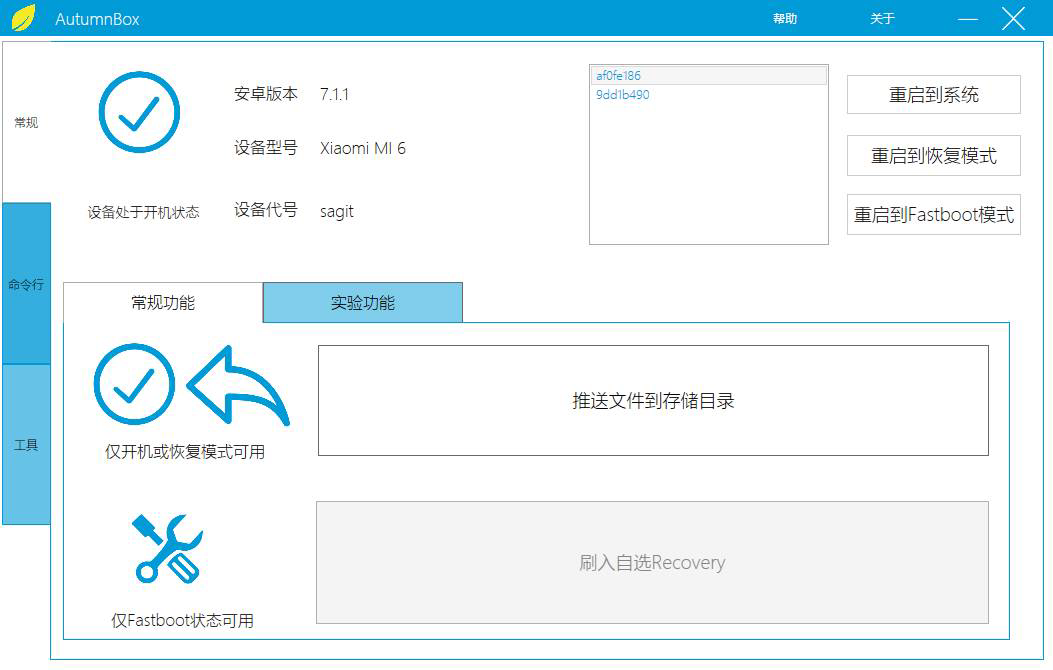Click the AutumnBox leaf logo
This screenshot has height=670, width=1053.
22,18
